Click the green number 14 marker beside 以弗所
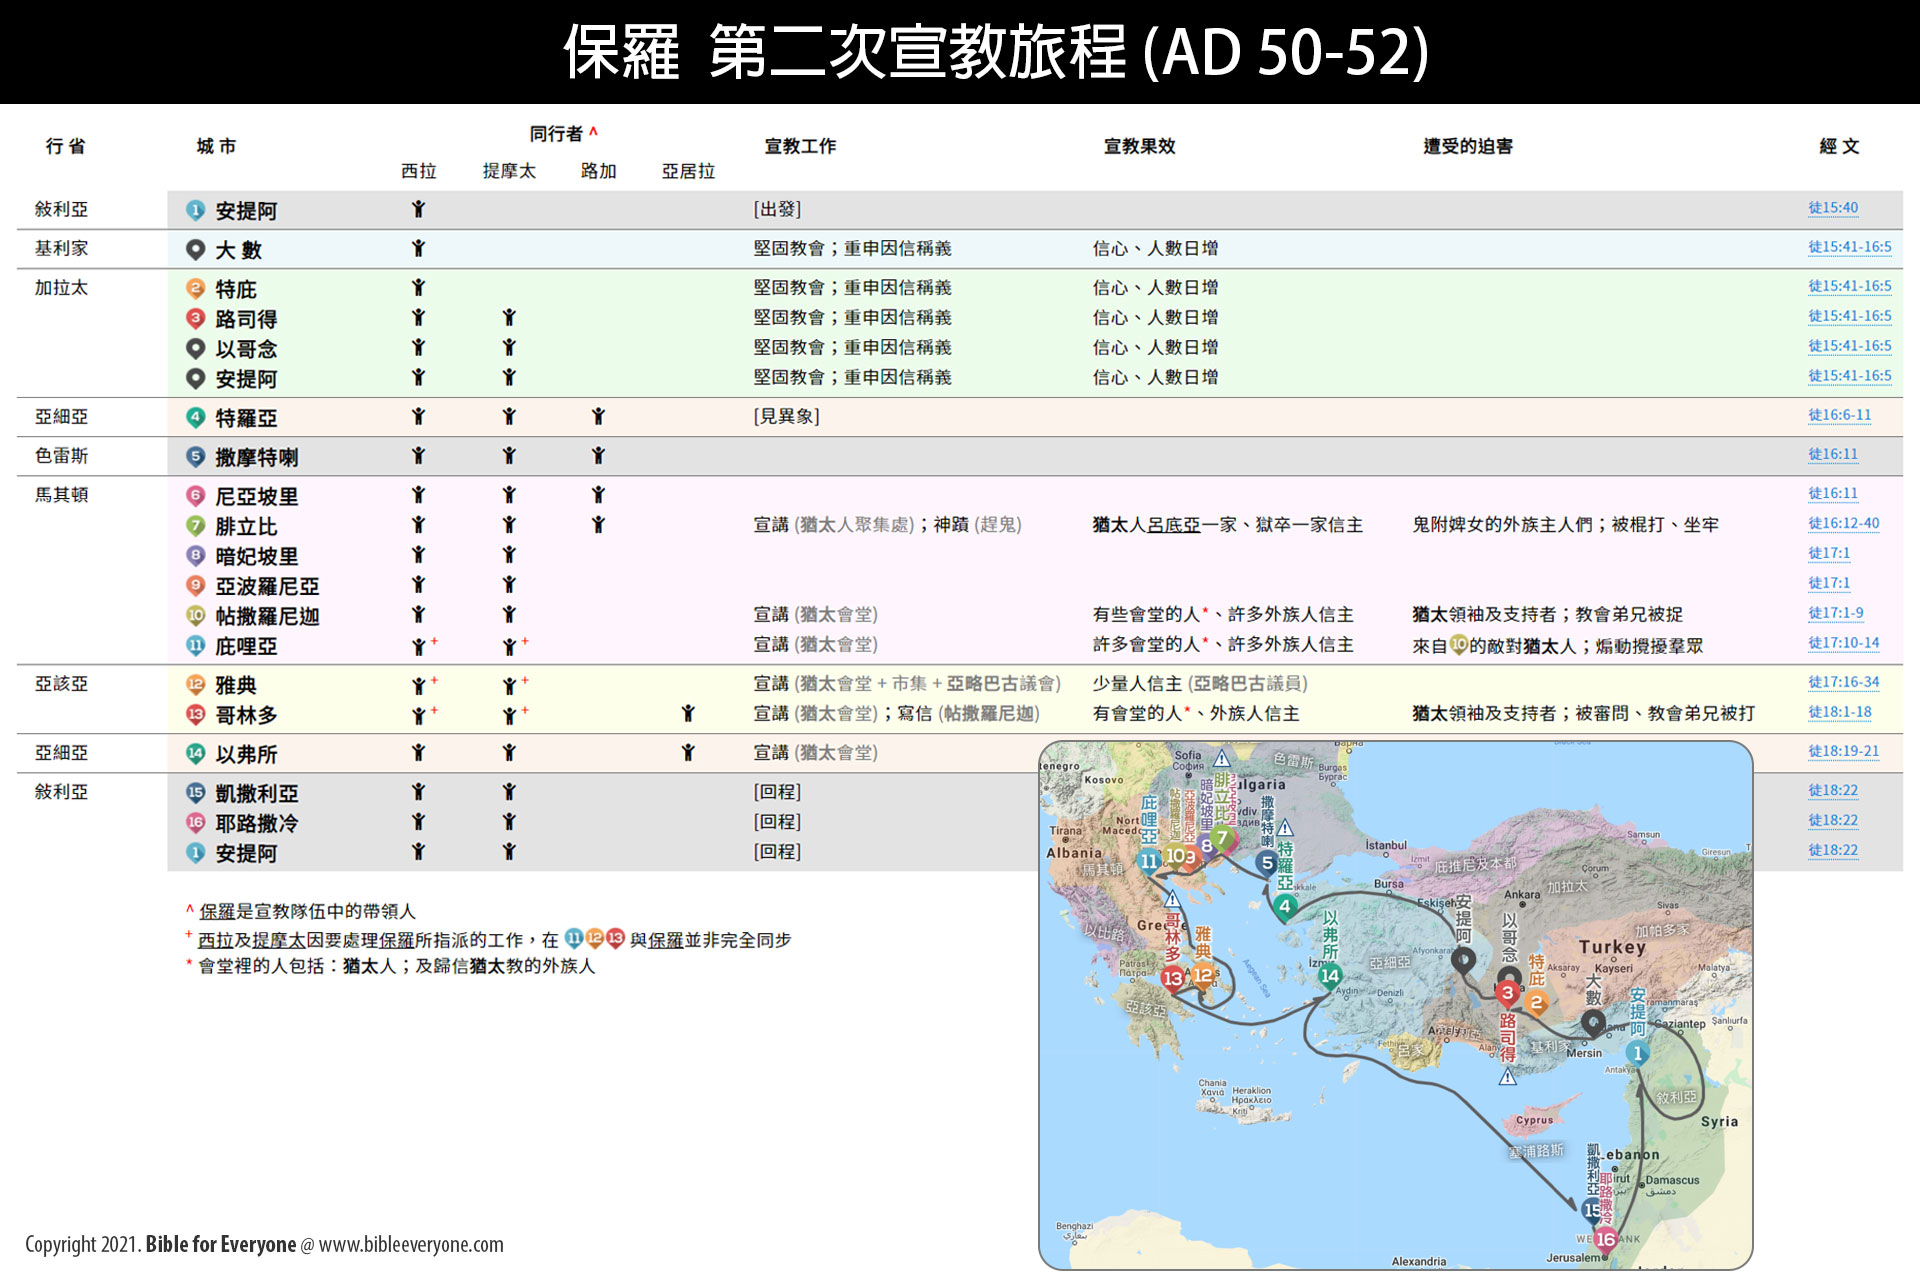Screen dimensions: 1920x1280 pos(195,753)
